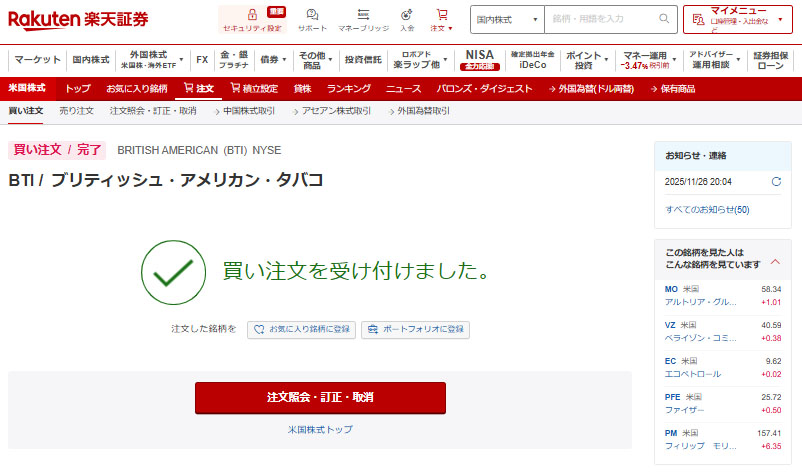
Task: Expand the 外国株式 navigation menu
Action: point(150,59)
